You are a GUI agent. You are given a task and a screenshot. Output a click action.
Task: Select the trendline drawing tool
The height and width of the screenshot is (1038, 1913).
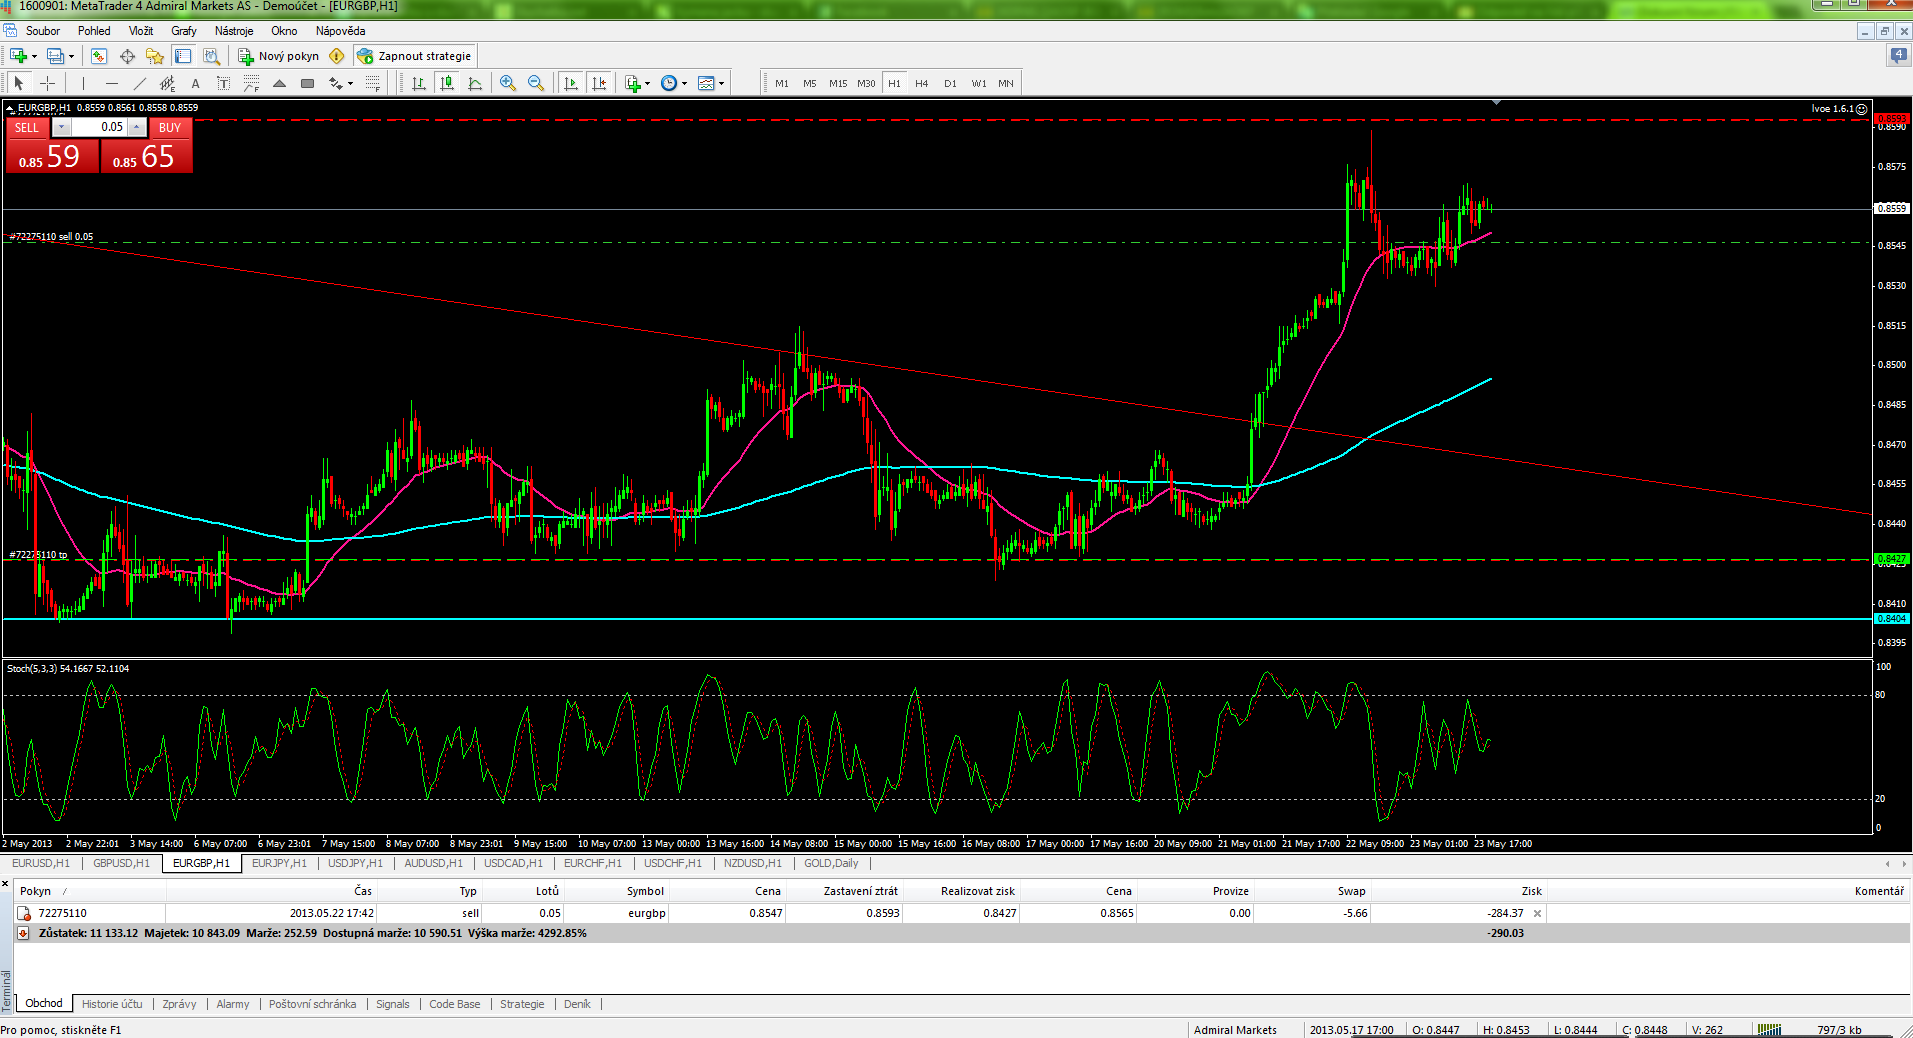pyautogui.click(x=140, y=83)
